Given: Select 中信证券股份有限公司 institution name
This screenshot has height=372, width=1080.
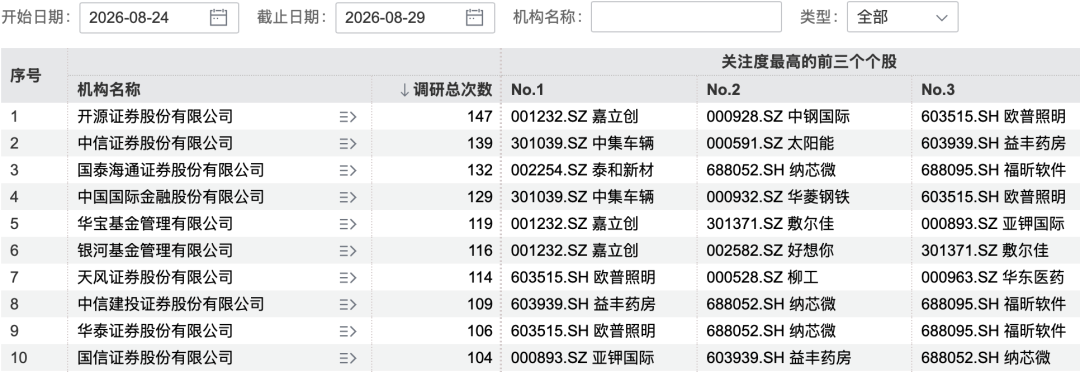Looking at the screenshot, I should tap(155, 143).
